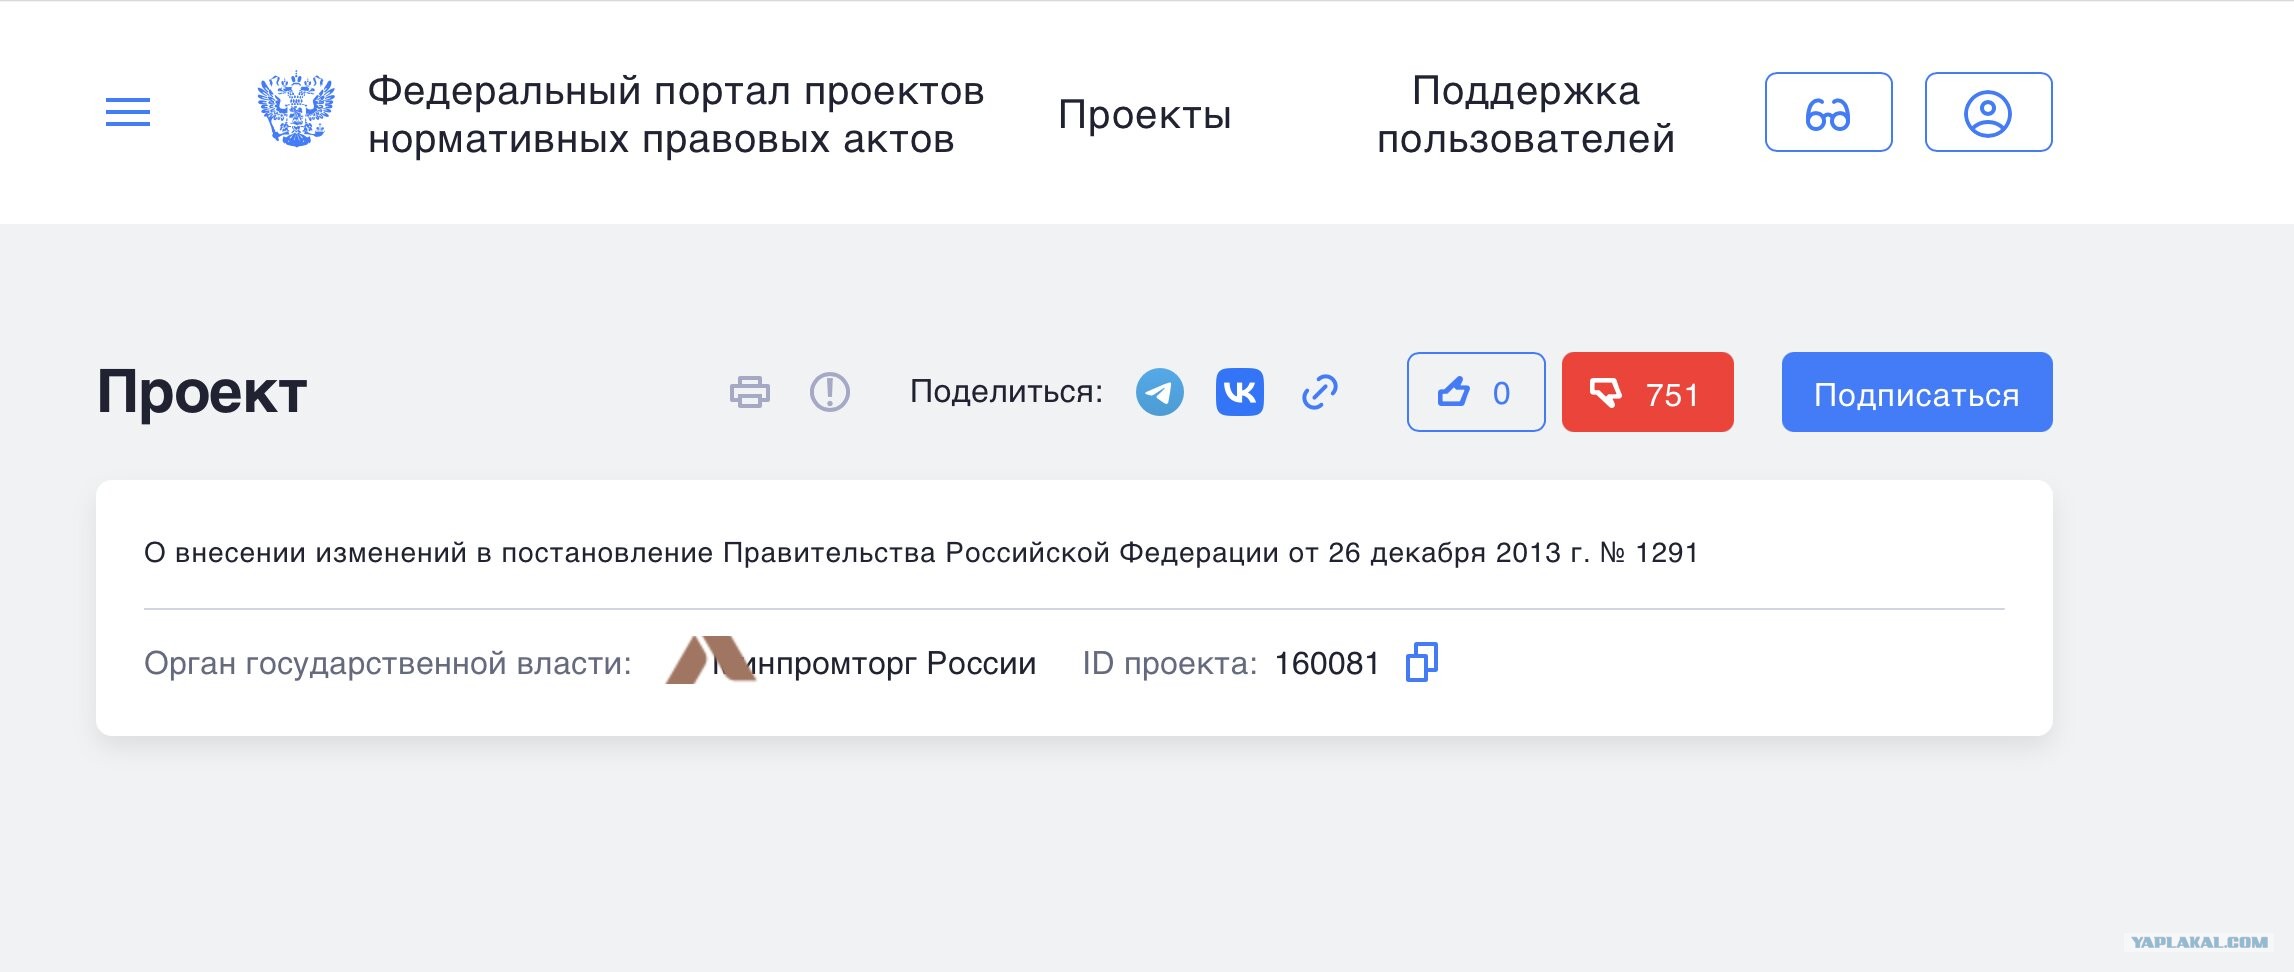Click the Russian coat of arms logo

[296, 110]
